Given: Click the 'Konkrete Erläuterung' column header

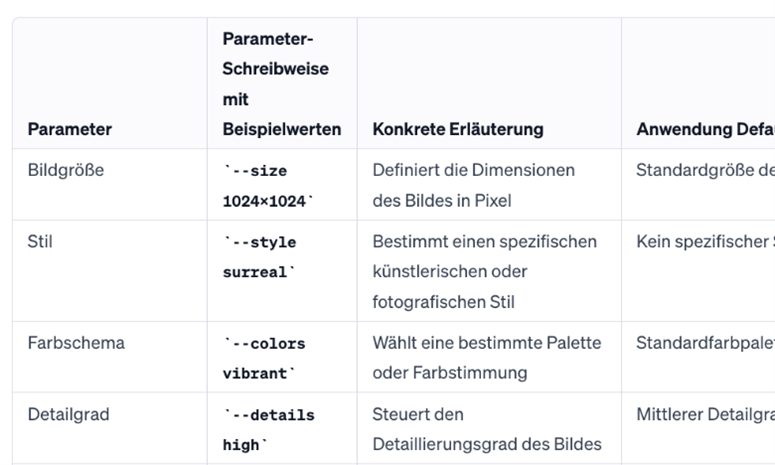Looking at the screenshot, I should tap(458, 129).
